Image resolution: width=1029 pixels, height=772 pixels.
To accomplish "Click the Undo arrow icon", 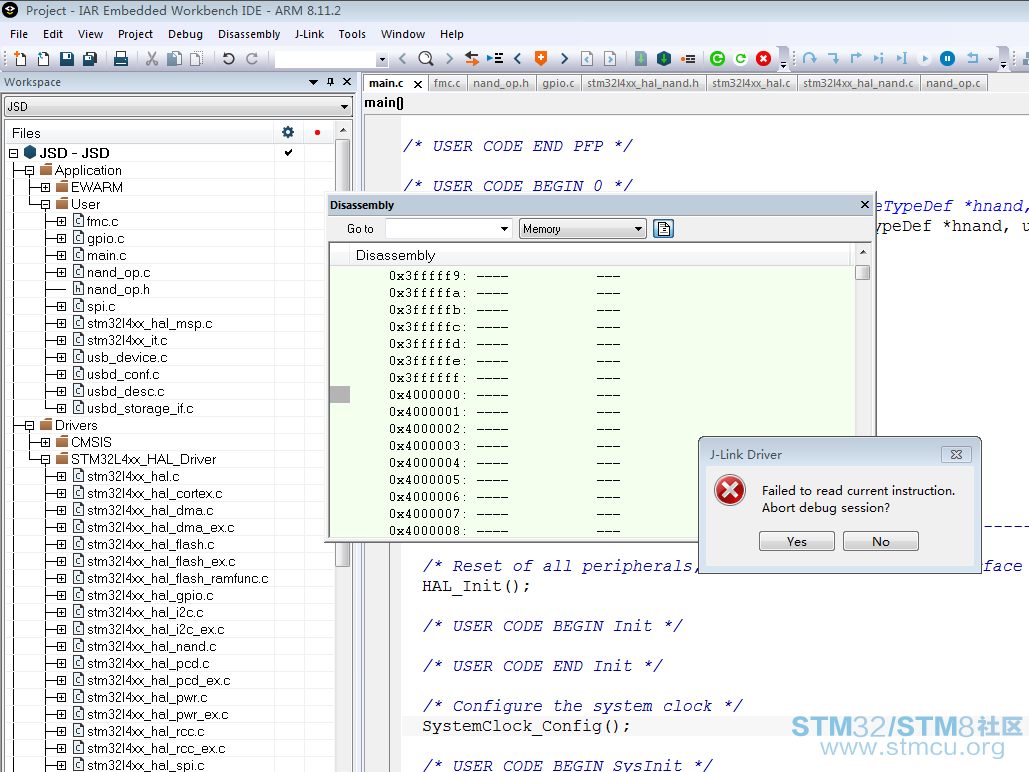I will point(228,59).
